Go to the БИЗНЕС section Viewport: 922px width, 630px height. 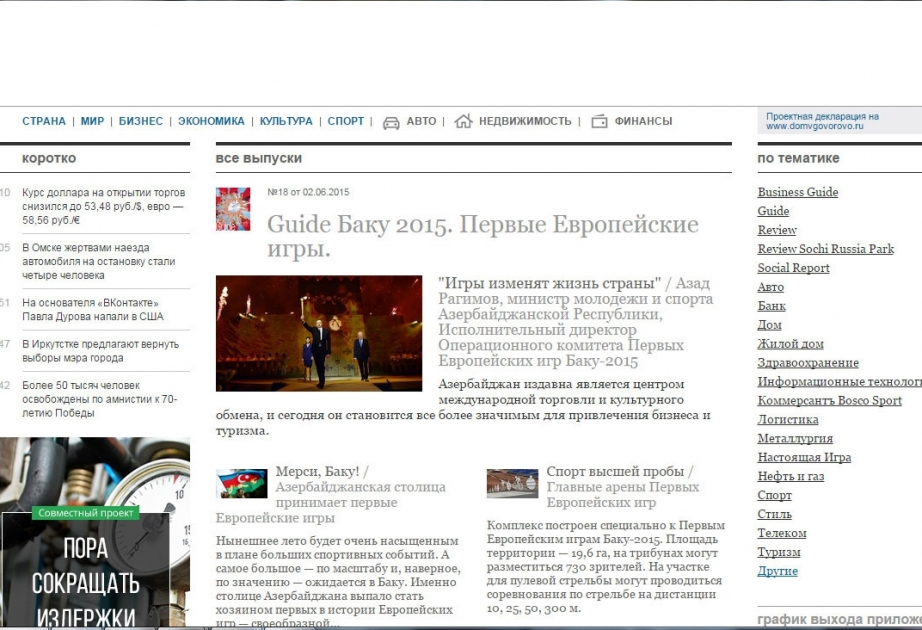[x=141, y=121]
